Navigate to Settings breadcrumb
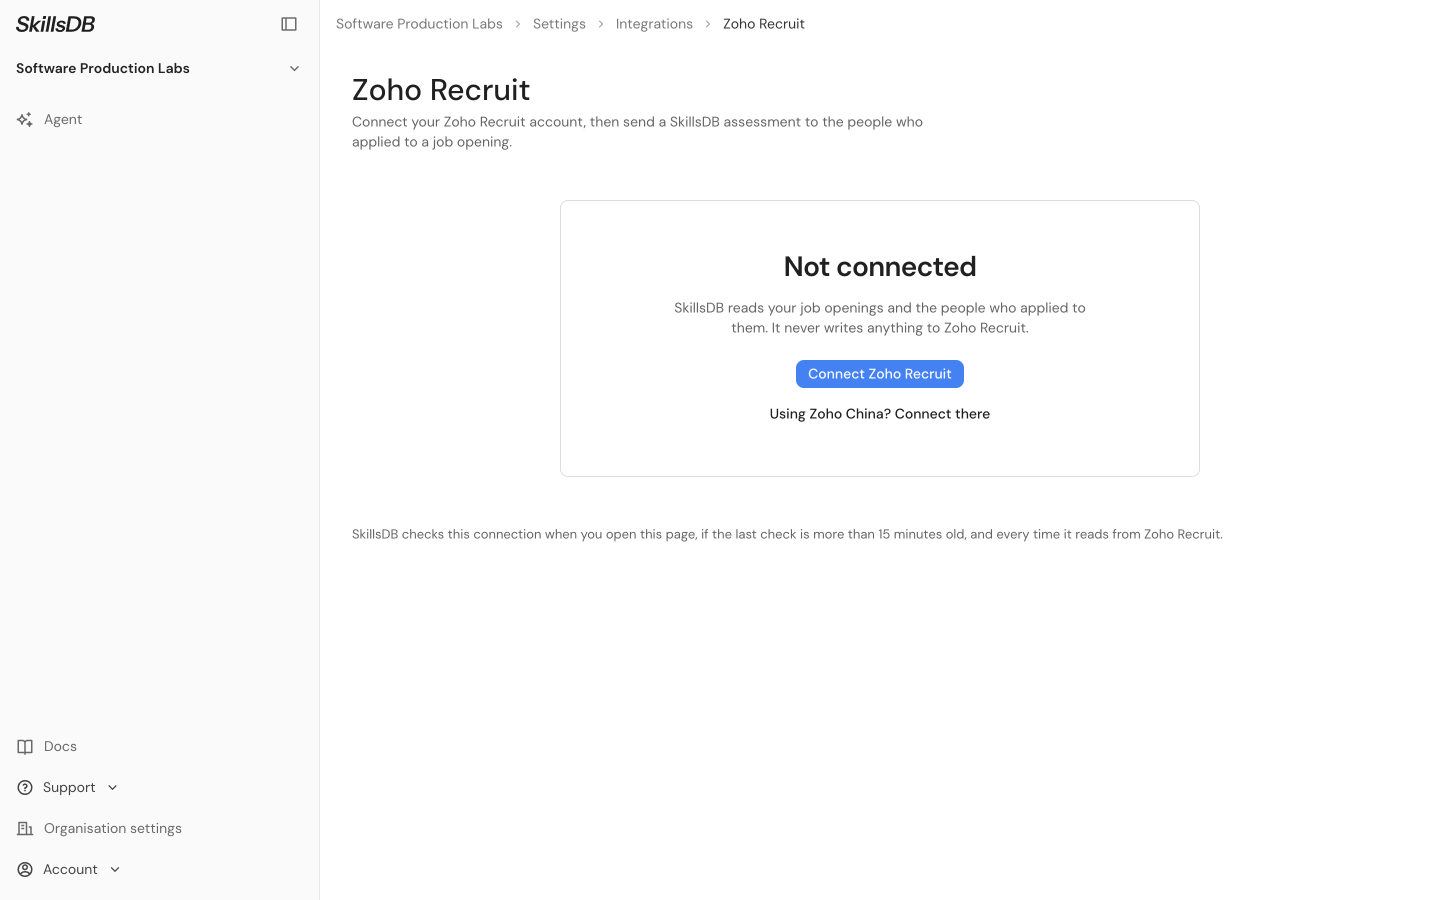The height and width of the screenshot is (900, 1440). tap(559, 24)
